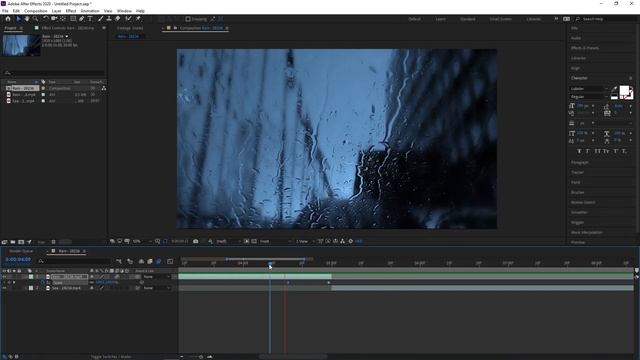This screenshot has width=640, height=360.
Task: Open the Animation menu
Action: [x=90, y=11]
